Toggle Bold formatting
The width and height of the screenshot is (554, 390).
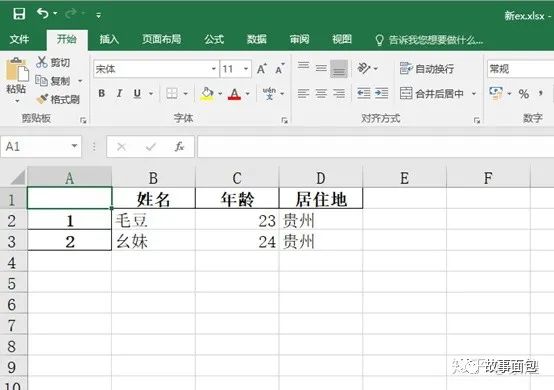pyautogui.click(x=102, y=93)
